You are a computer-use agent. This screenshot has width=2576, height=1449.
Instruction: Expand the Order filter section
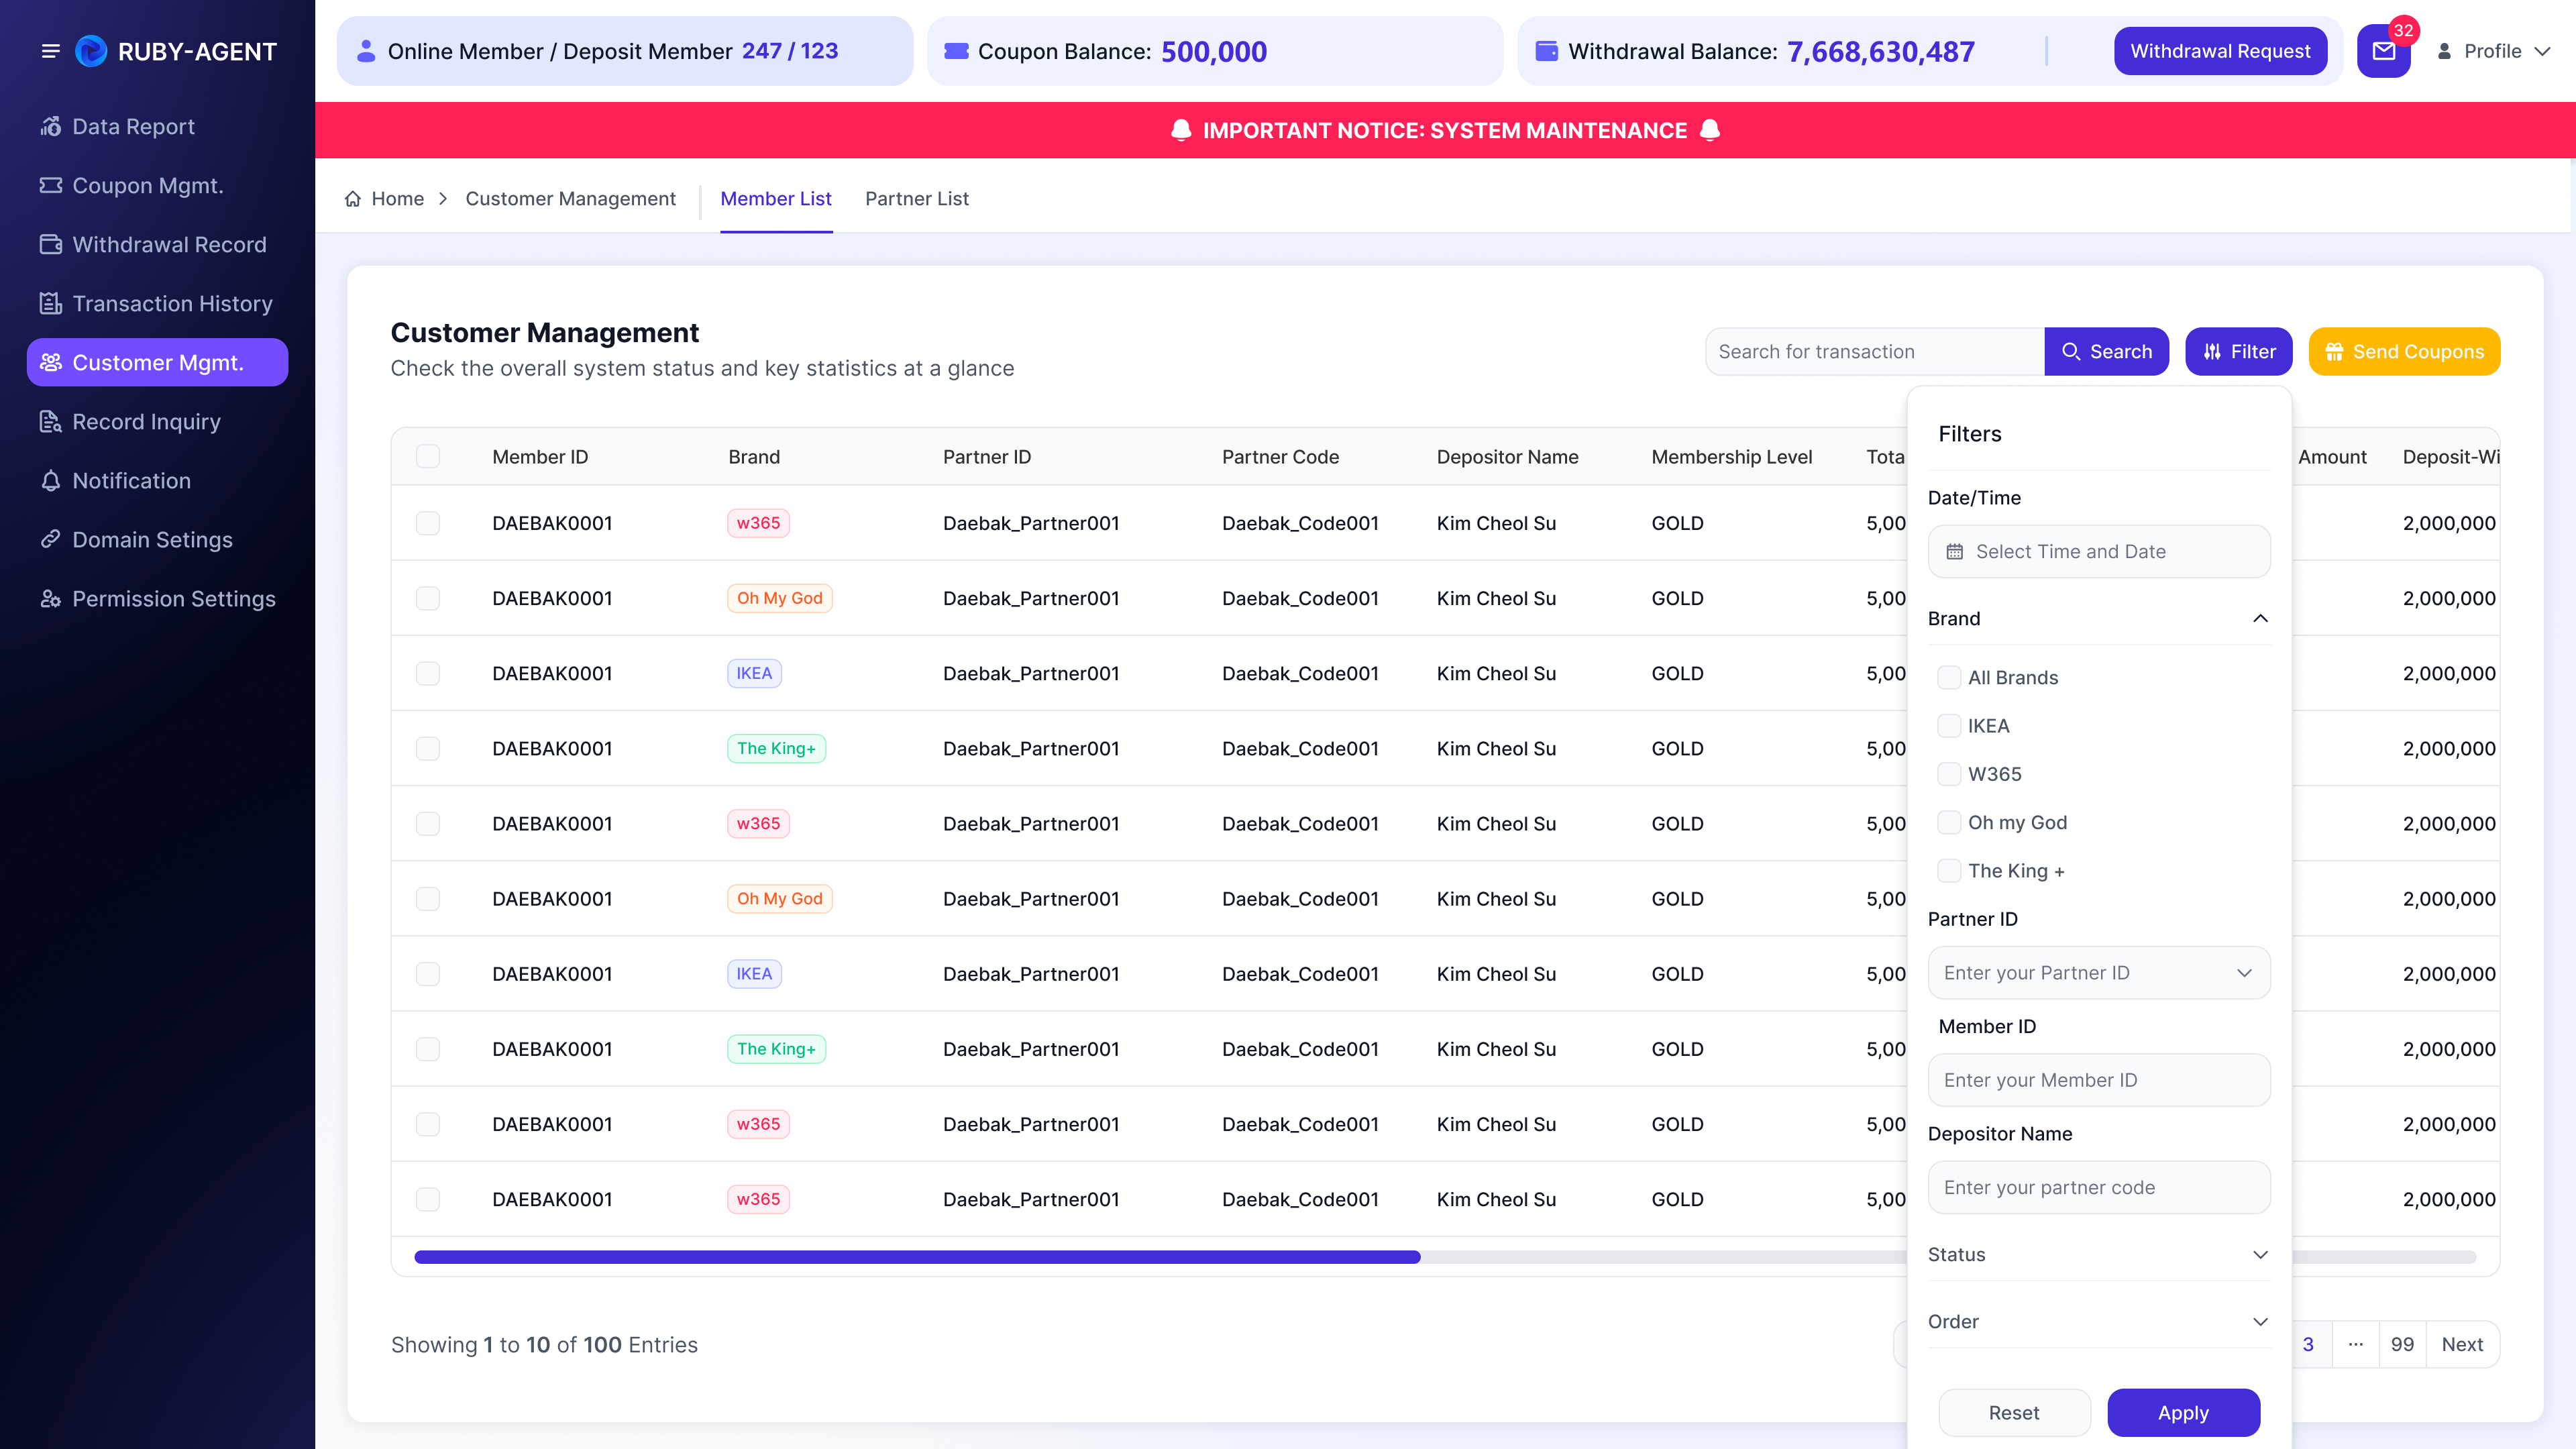pyautogui.click(x=2259, y=1321)
